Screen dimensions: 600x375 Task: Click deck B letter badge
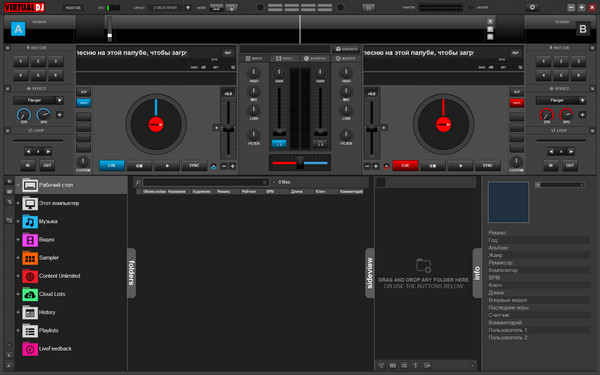point(583,29)
